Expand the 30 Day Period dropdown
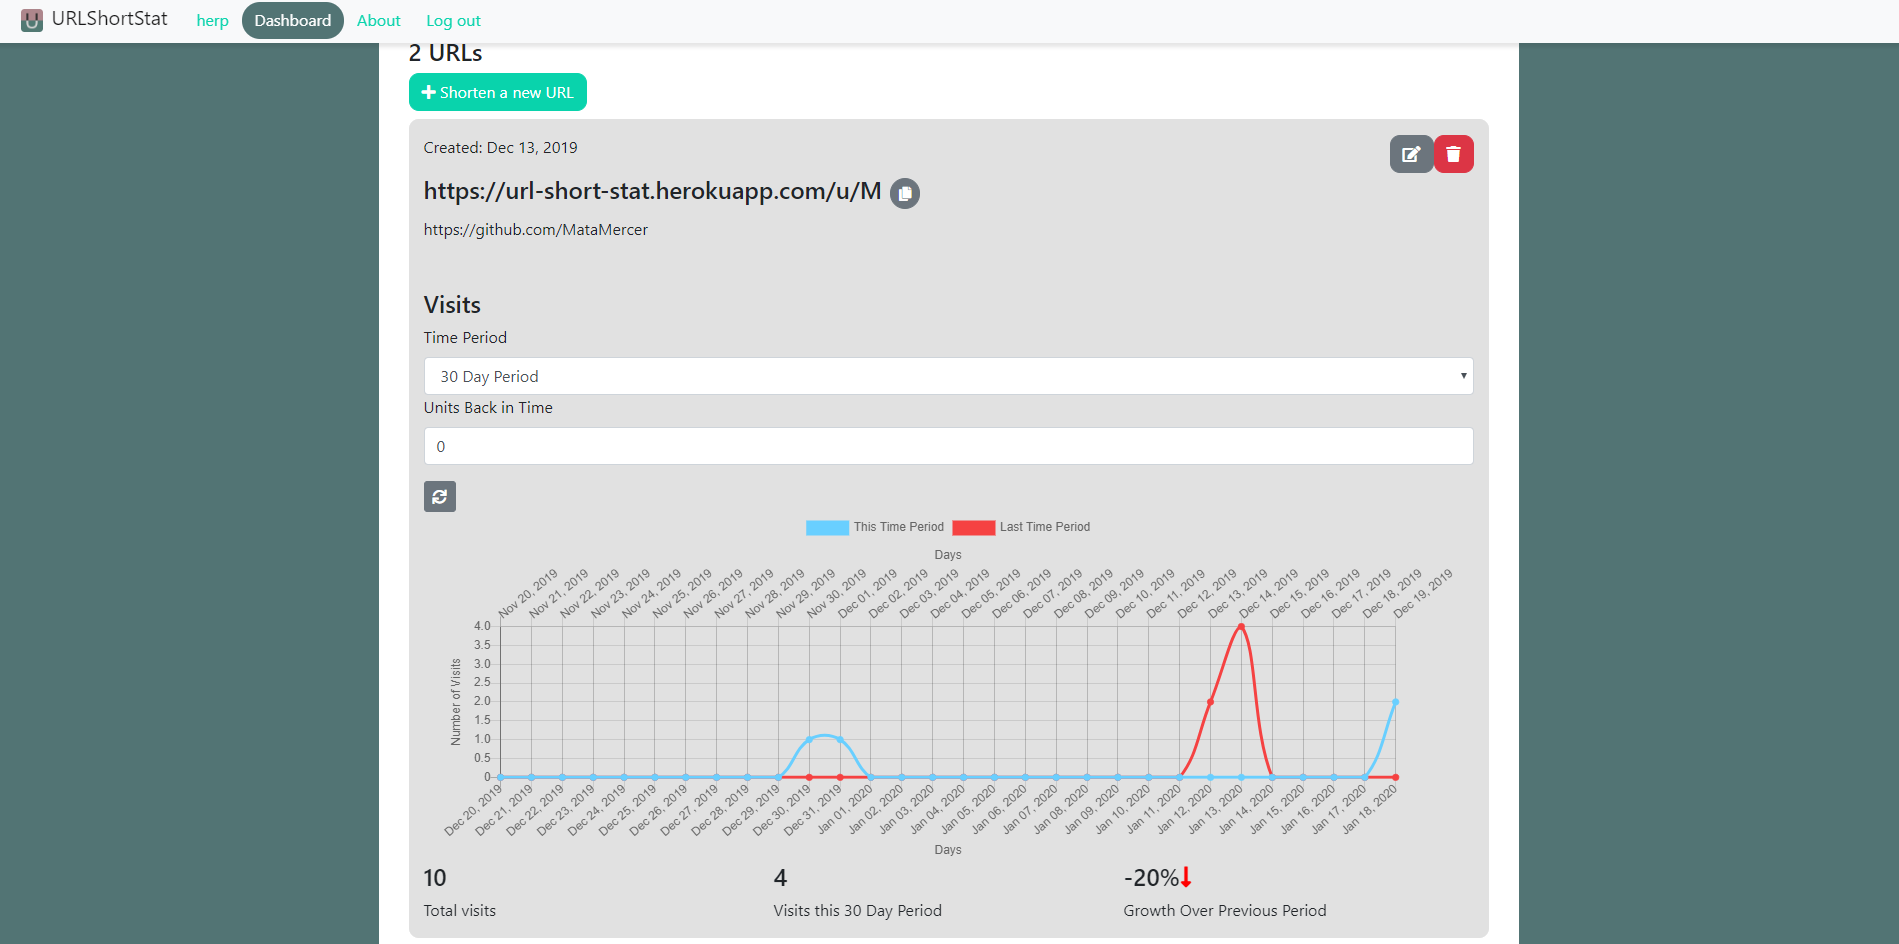This screenshot has width=1899, height=944. [948, 376]
